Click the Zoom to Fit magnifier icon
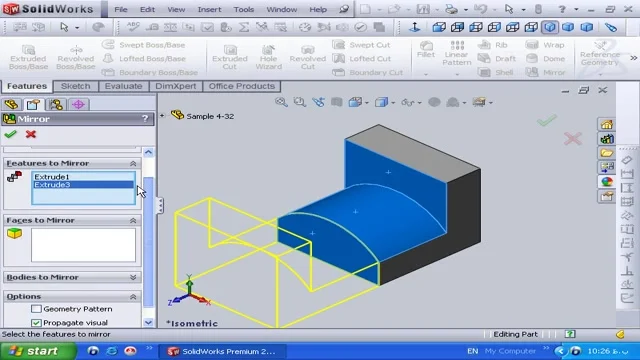Viewport: 640px width, 360px height. pyautogui.click(x=281, y=102)
